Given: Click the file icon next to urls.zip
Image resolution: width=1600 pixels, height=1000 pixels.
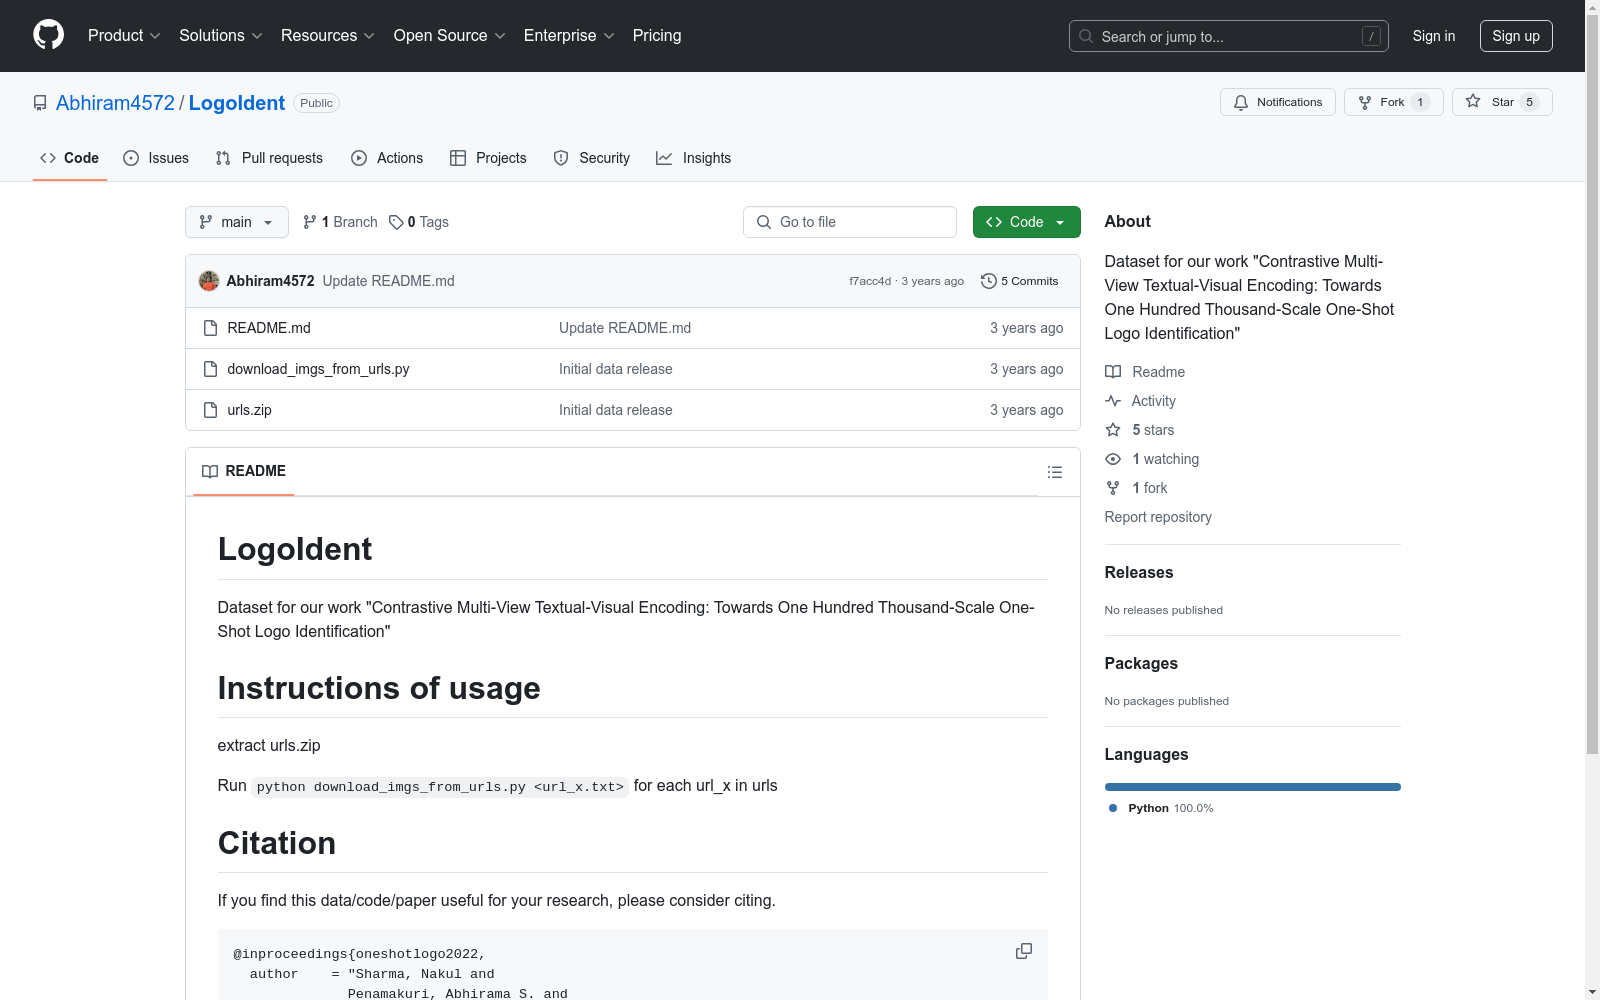Looking at the screenshot, I should click(210, 410).
